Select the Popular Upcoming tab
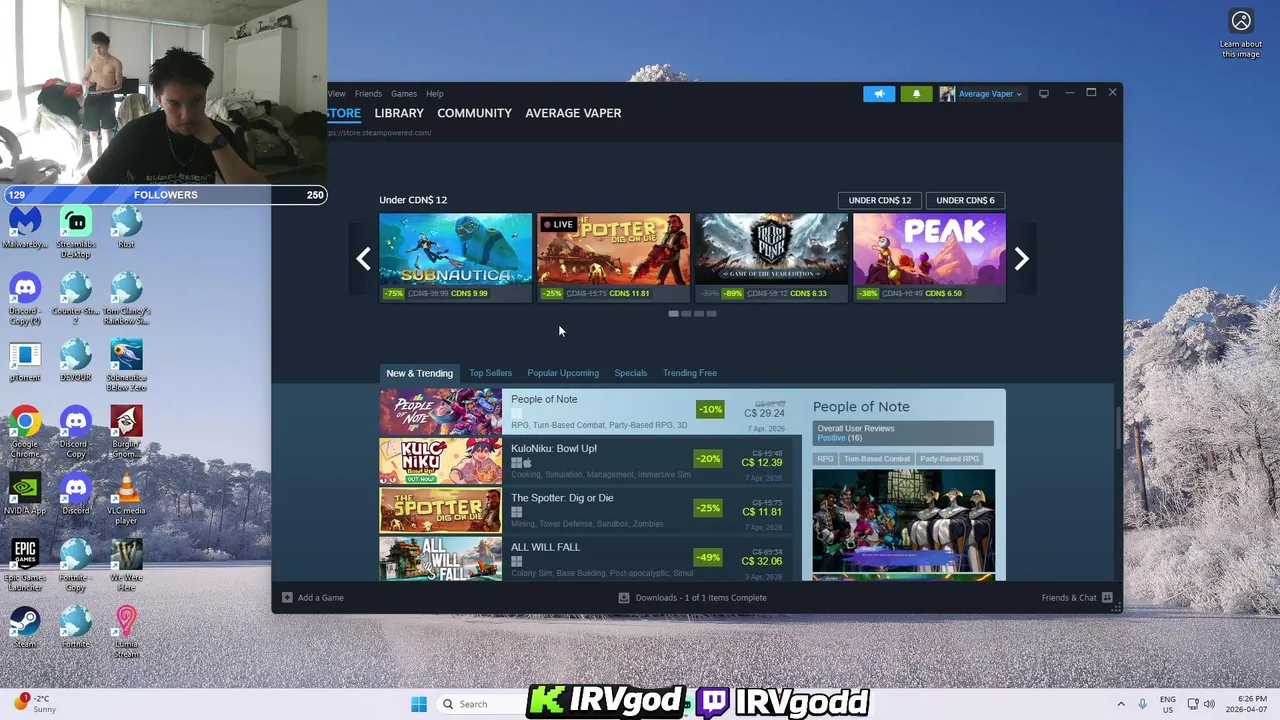Viewport: 1280px width, 720px height. (x=563, y=373)
